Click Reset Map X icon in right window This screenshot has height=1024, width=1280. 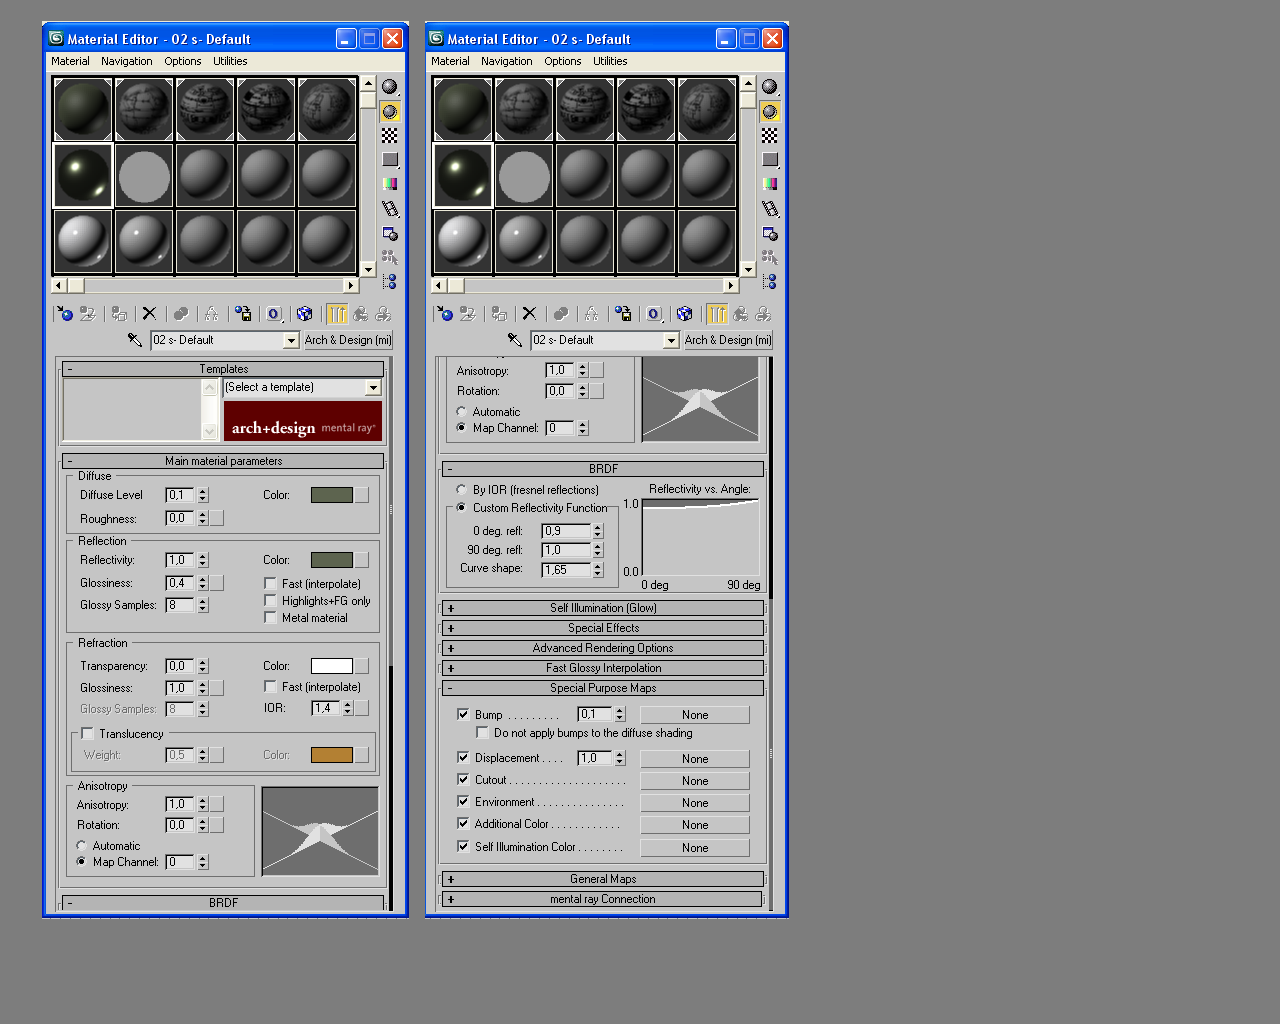529,314
